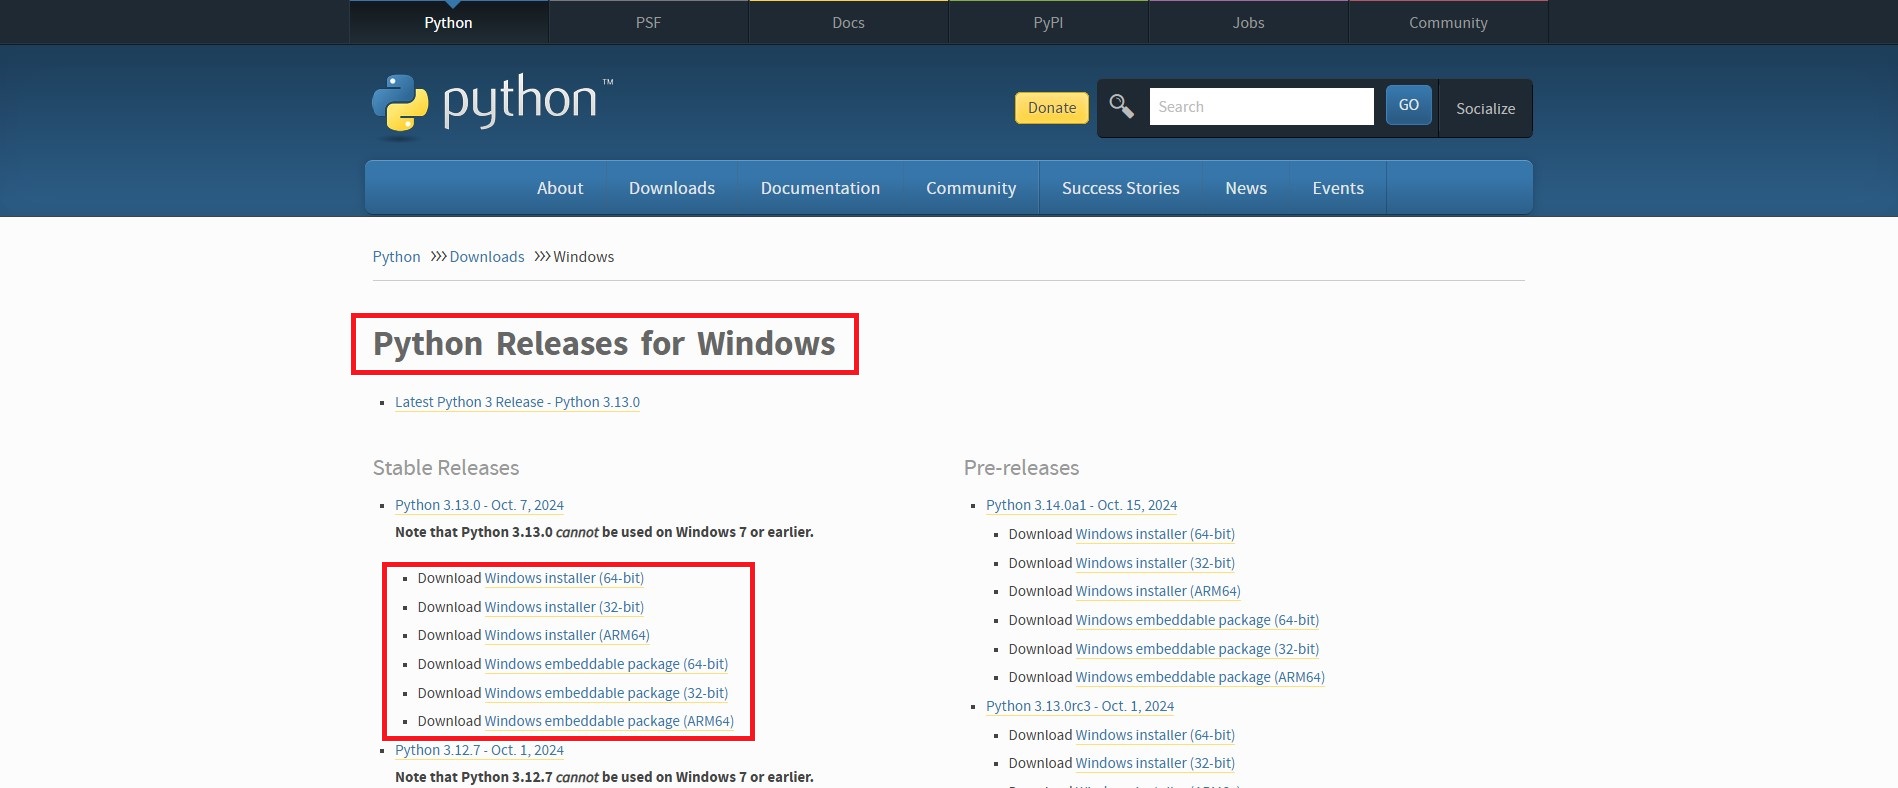Screen dimensions: 1898x788
Task: Open the About navigation menu
Action: (x=560, y=188)
